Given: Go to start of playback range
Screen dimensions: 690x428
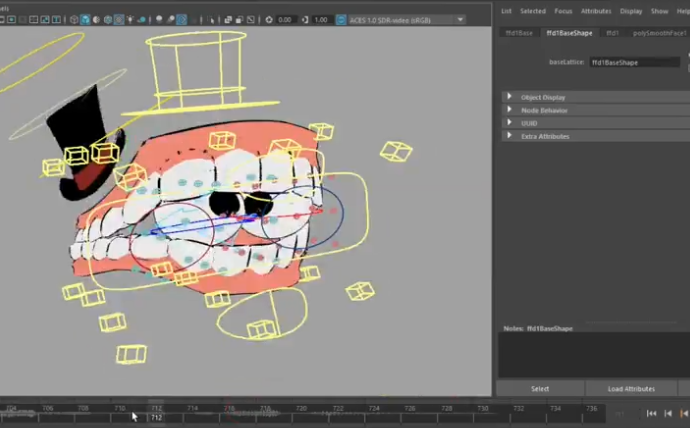Looking at the screenshot, I should 652,413.
